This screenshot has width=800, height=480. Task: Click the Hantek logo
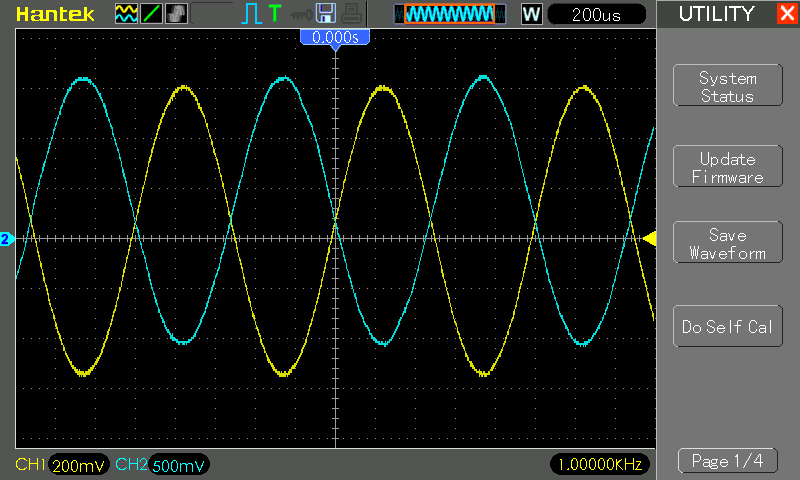(x=55, y=14)
